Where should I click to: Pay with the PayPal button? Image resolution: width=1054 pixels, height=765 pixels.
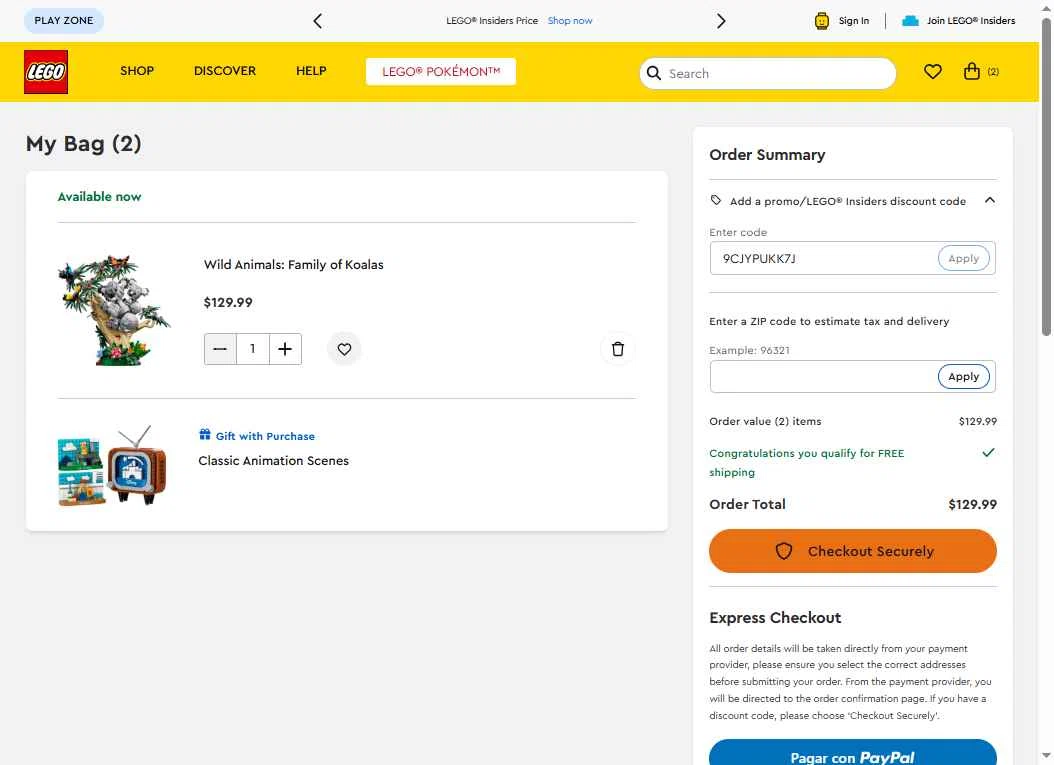852,754
